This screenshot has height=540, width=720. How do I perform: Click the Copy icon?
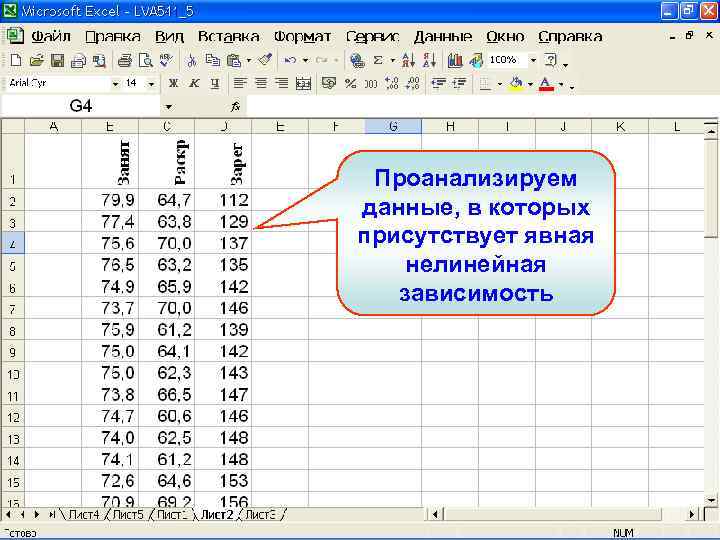pos(213,60)
